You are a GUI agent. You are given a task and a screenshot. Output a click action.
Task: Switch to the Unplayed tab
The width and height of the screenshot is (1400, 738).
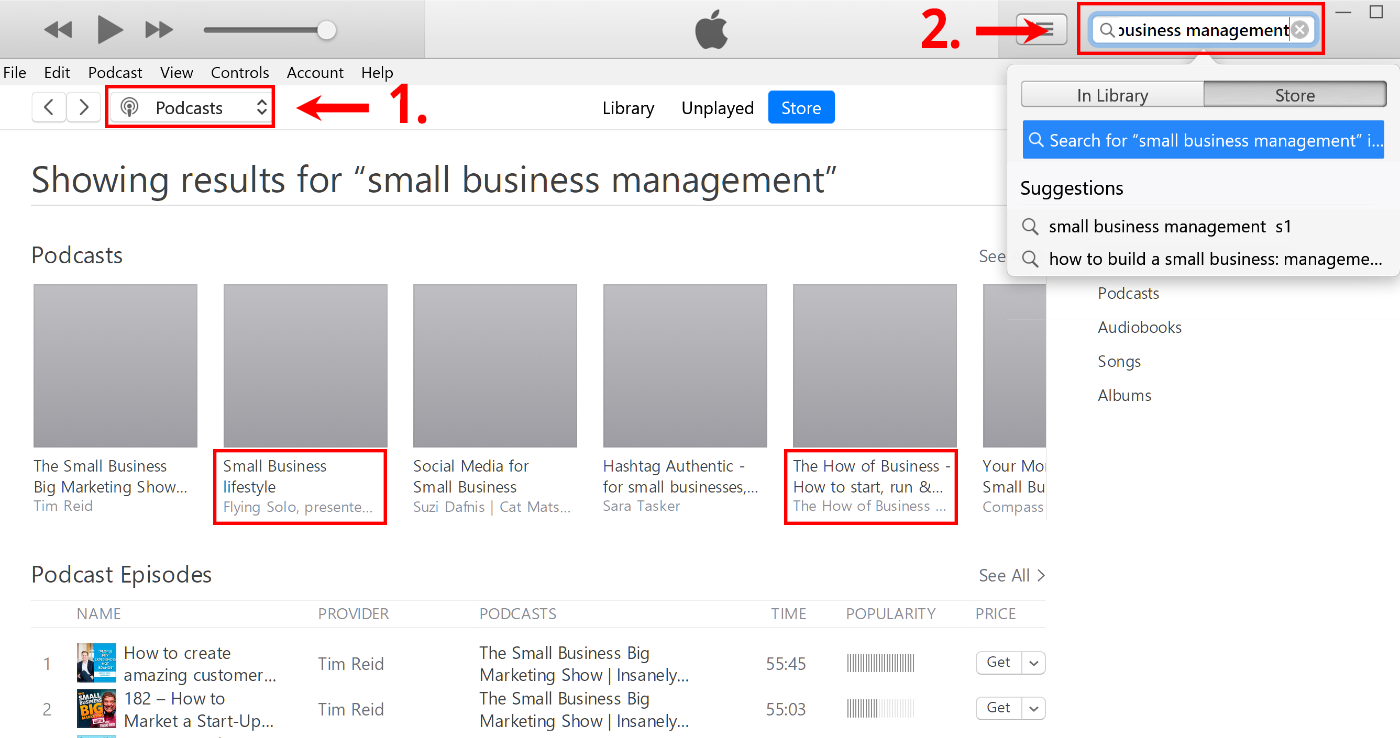point(717,108)
